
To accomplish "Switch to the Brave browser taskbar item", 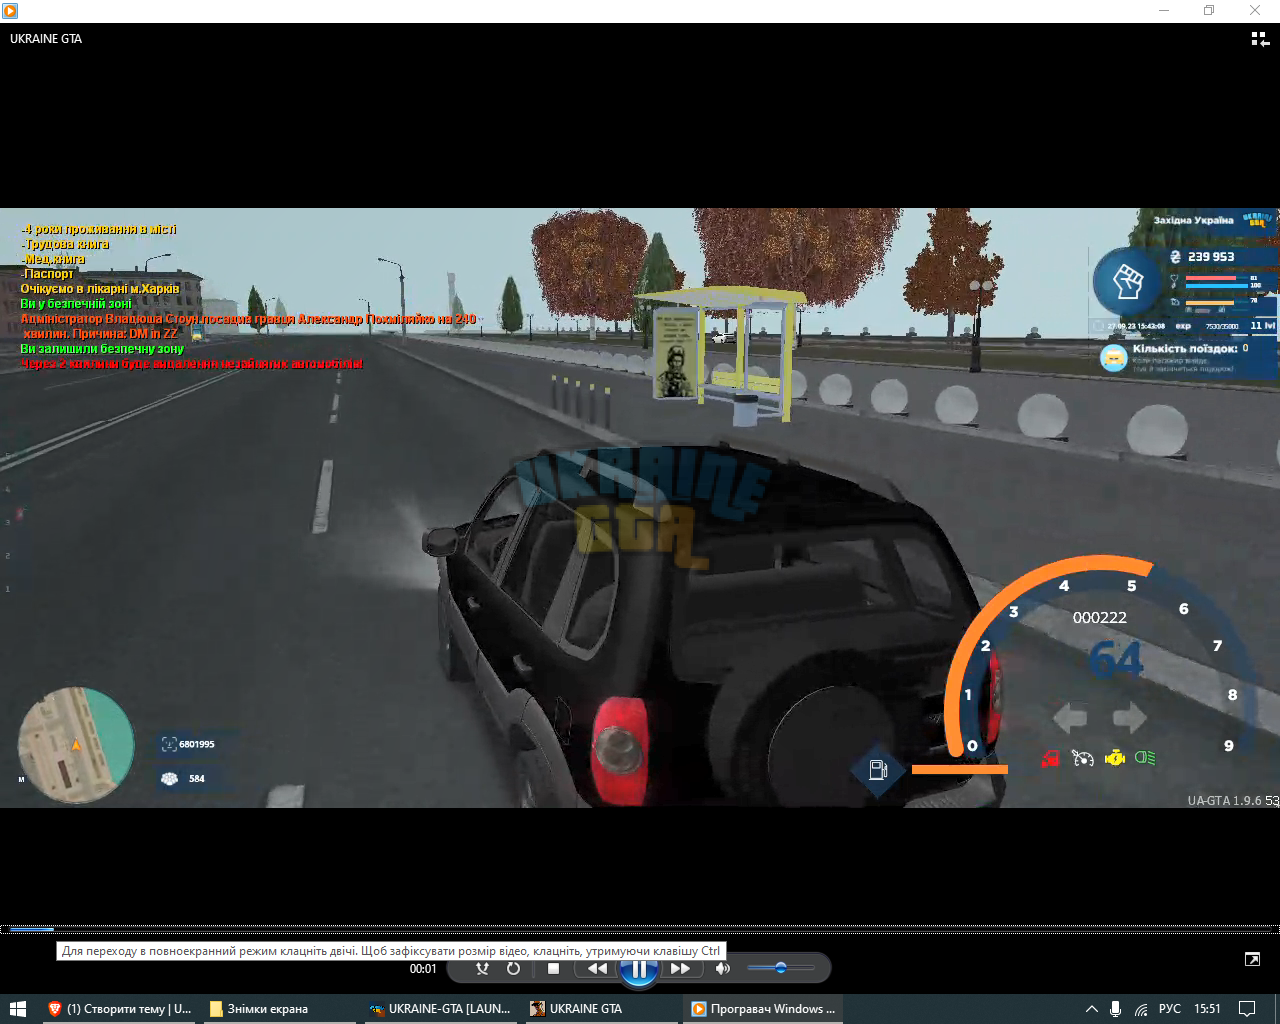I will click(x=119, y=1008).
